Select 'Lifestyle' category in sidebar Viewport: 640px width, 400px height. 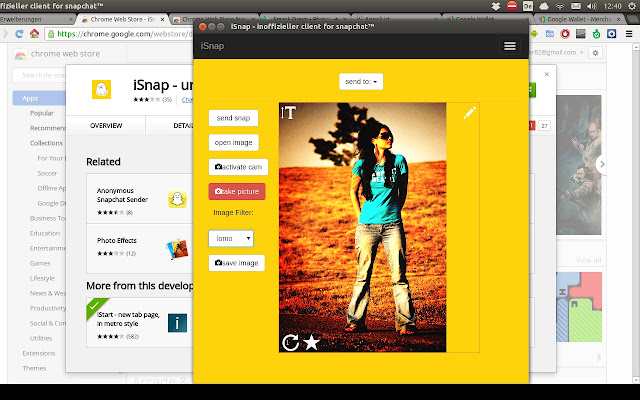(x=42, y=278)
